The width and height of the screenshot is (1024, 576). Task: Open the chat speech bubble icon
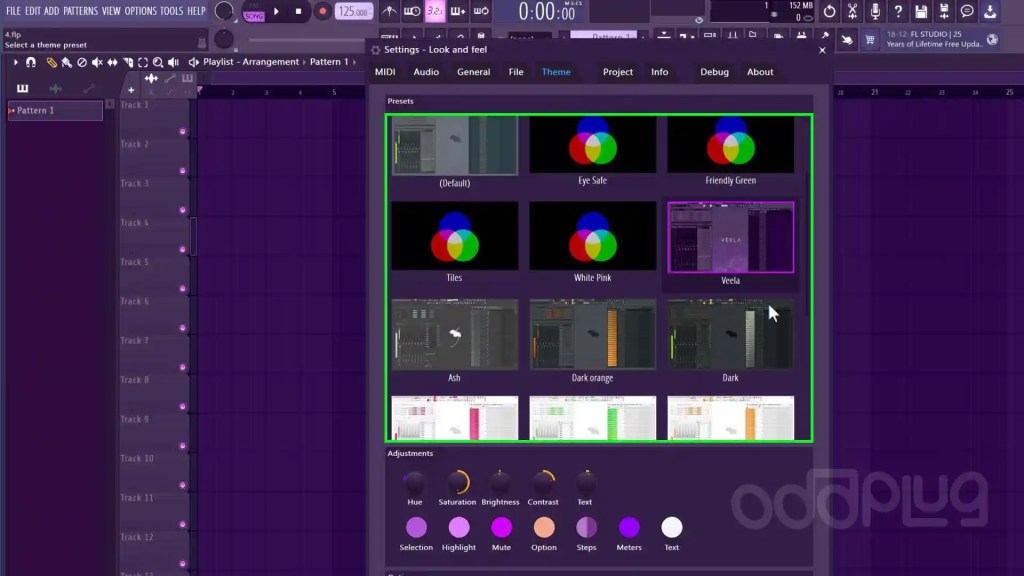click(x=967, y=11)
